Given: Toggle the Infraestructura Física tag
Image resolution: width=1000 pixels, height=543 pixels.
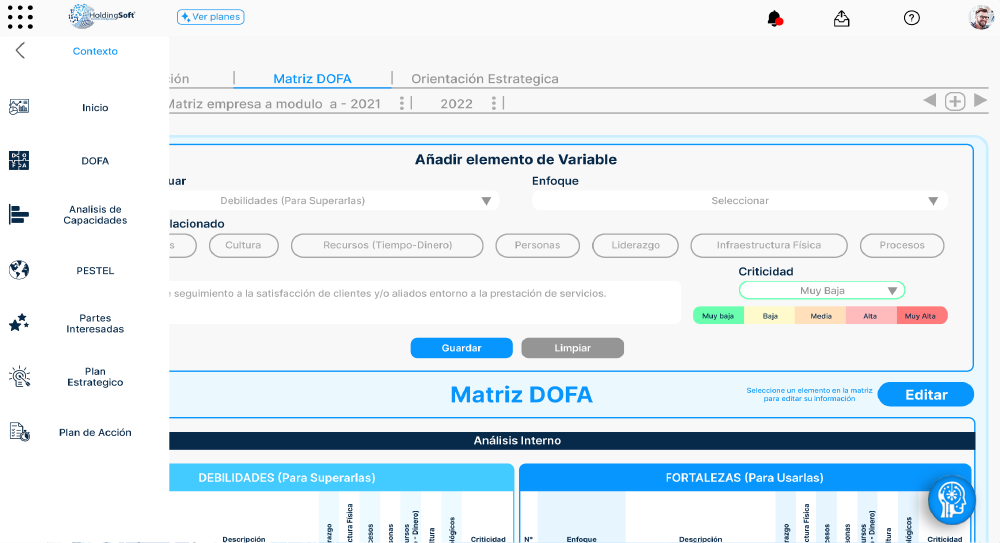Looking at the screenshot, I should (x=769, y=245).
